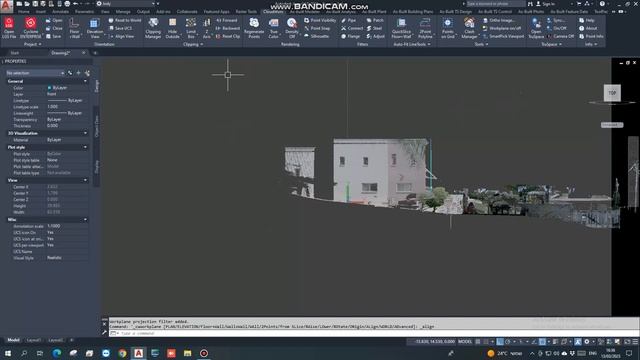This screenshot has height=360, width=640.
Task: Click Reset to World
Action: tap(124, 20)
